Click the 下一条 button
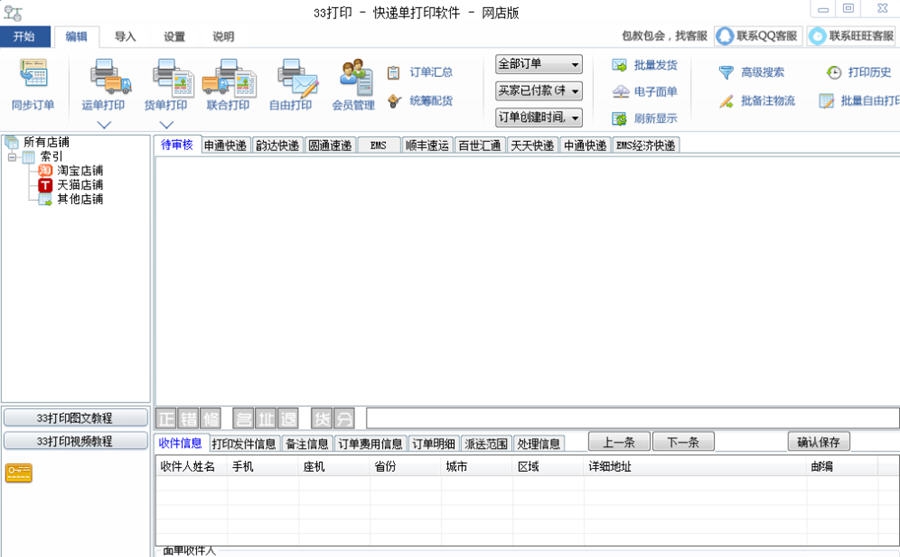 684,442
